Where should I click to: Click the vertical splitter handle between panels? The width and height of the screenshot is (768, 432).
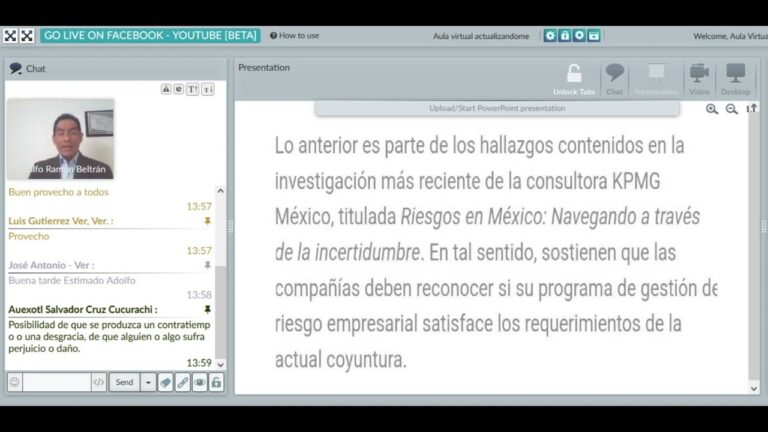pos(231,226)
